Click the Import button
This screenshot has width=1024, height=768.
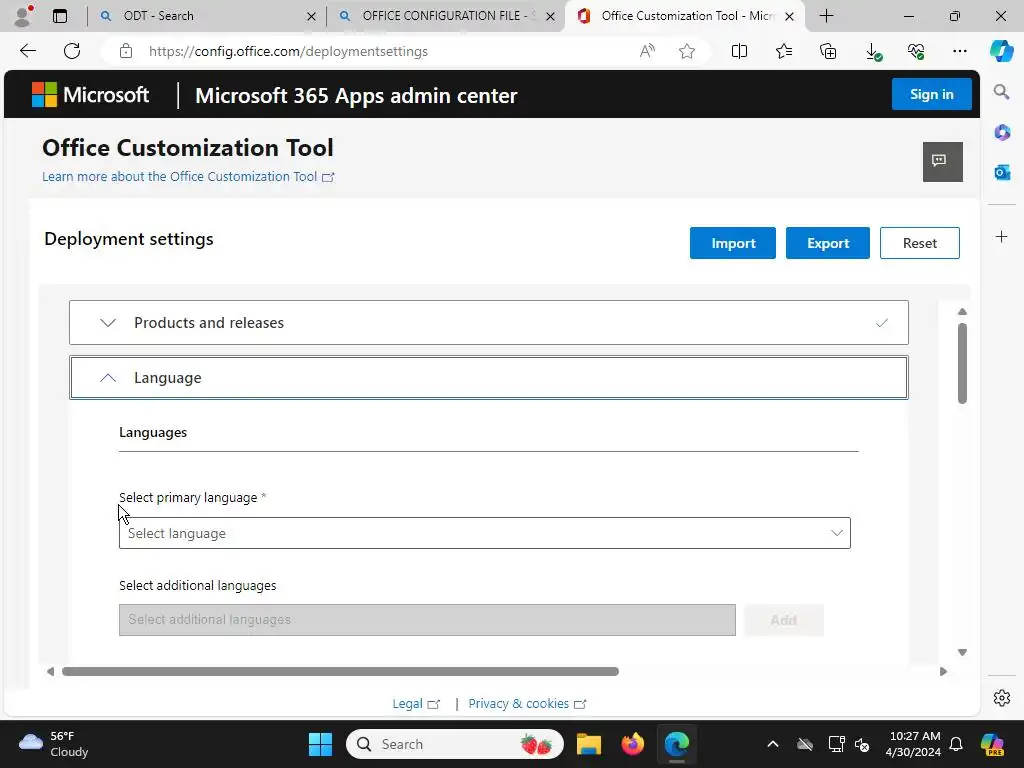click(733, 243)
